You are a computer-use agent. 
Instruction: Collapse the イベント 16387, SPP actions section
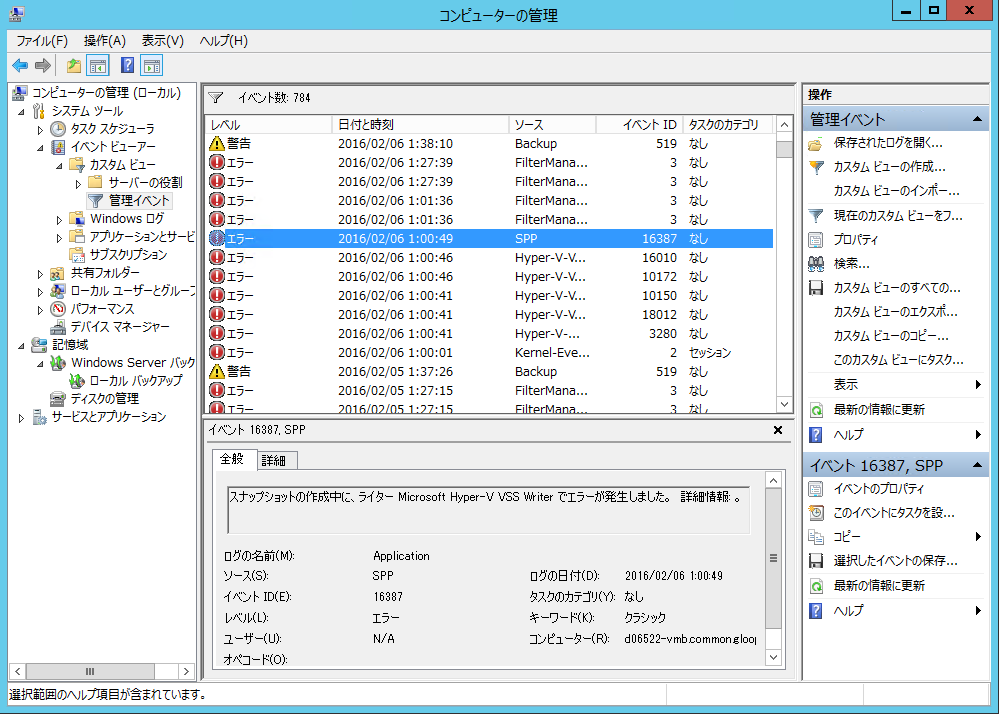click(977, 466)
